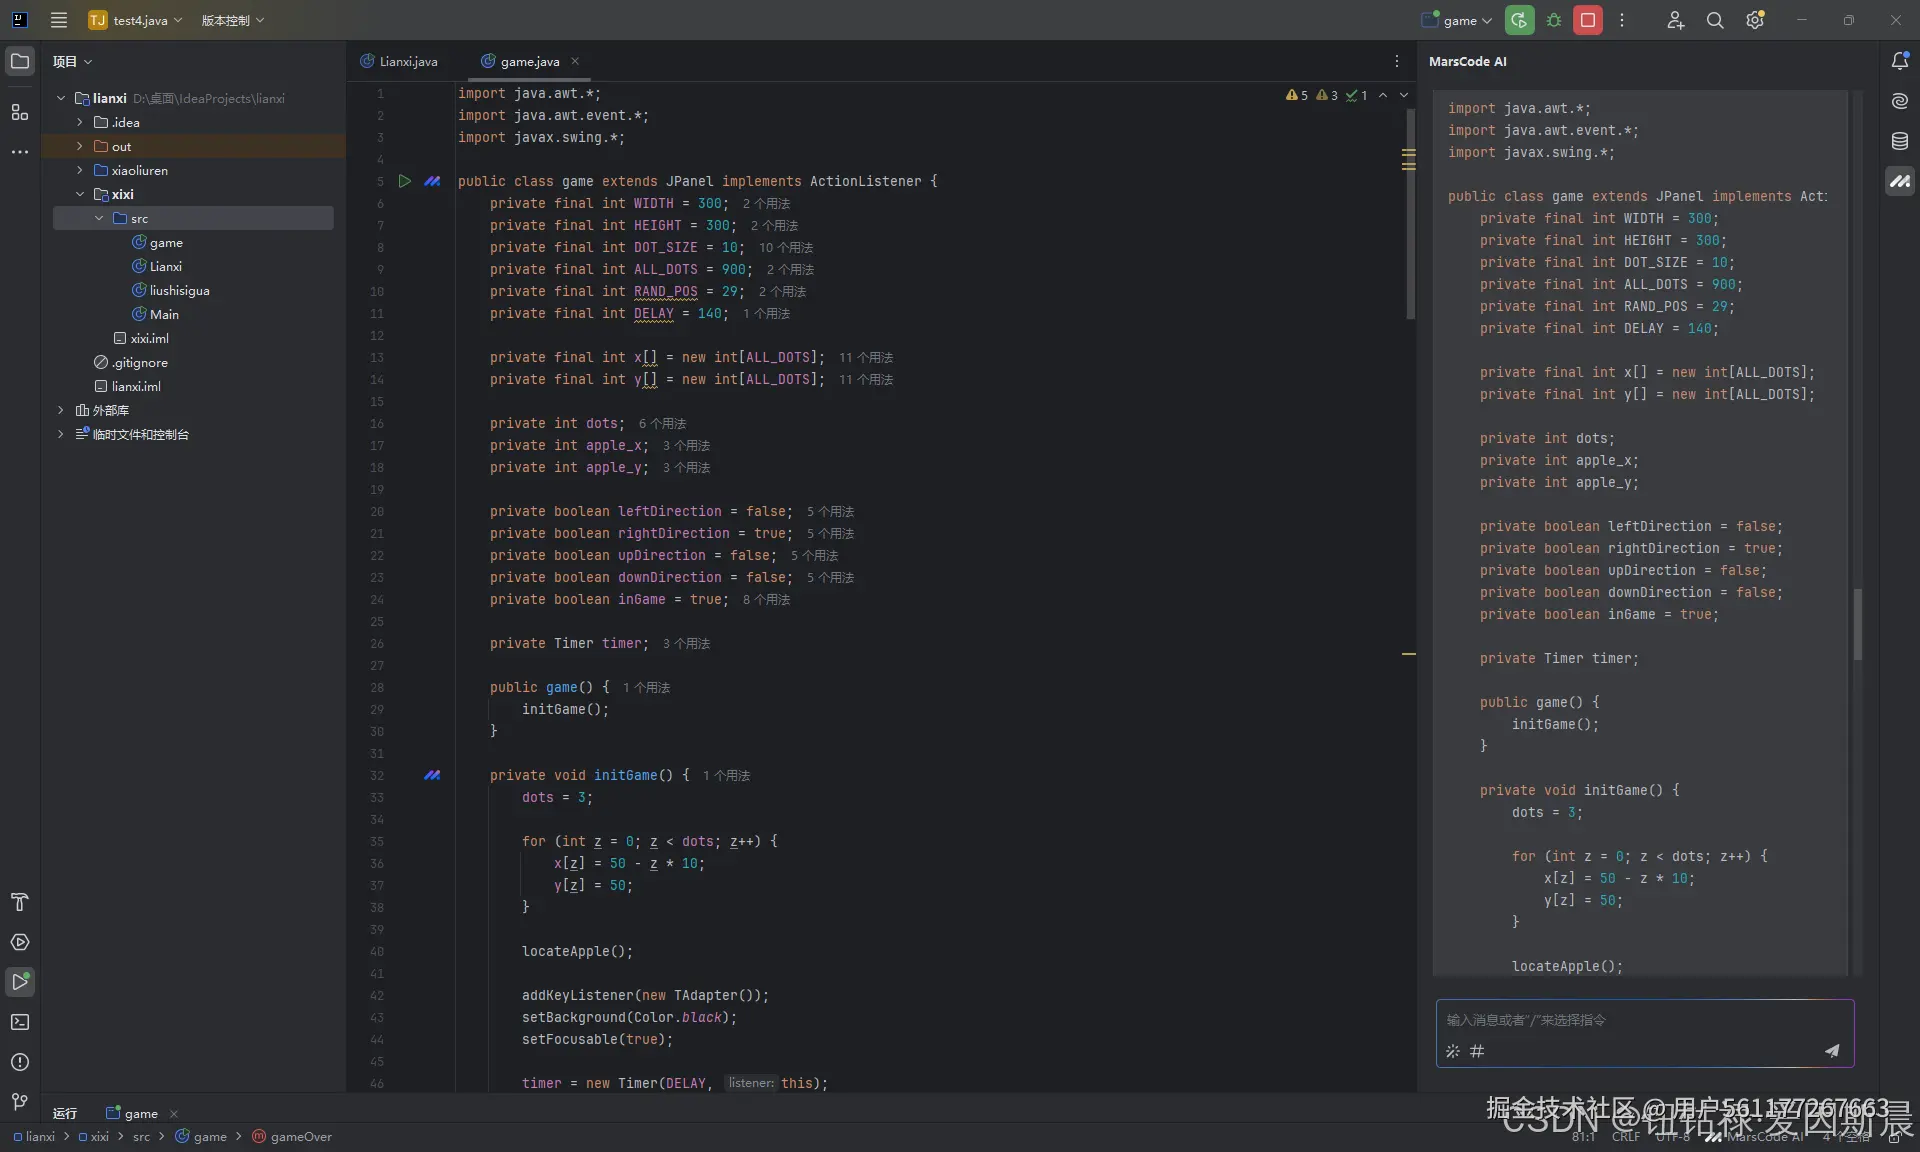Click the Debug bug icon

point(1554,20)
